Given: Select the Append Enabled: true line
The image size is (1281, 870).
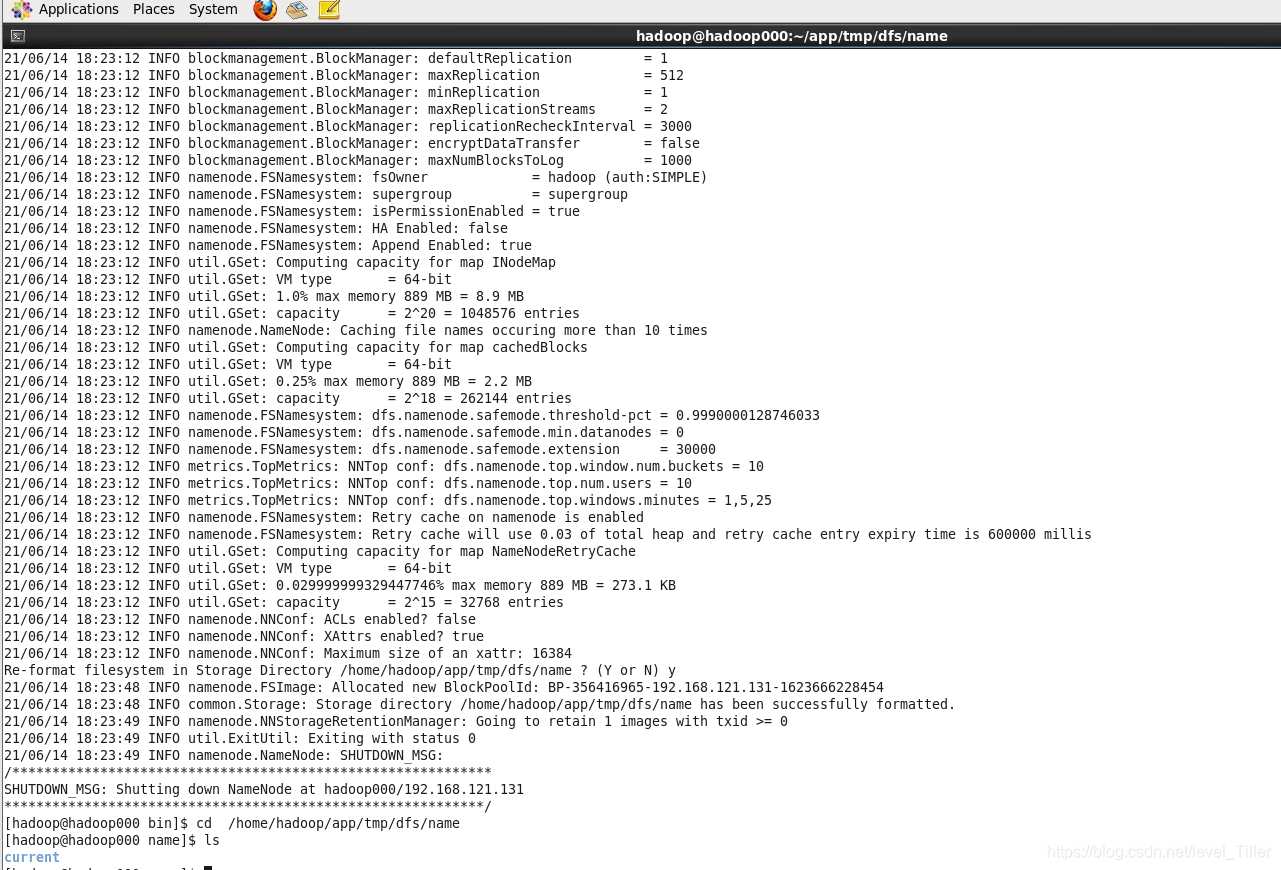Looking at the screenshot, I should tap(268, 245).
